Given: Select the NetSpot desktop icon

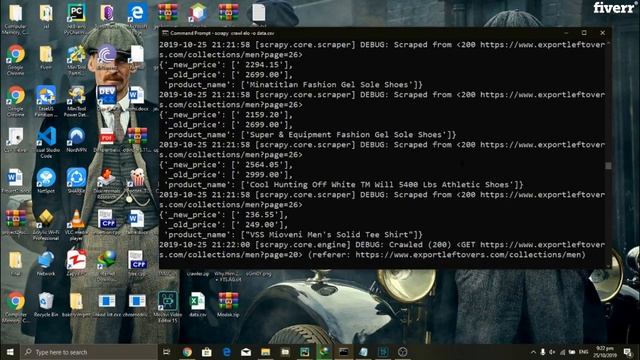Looking at the screenshot, I should point(46,178).
